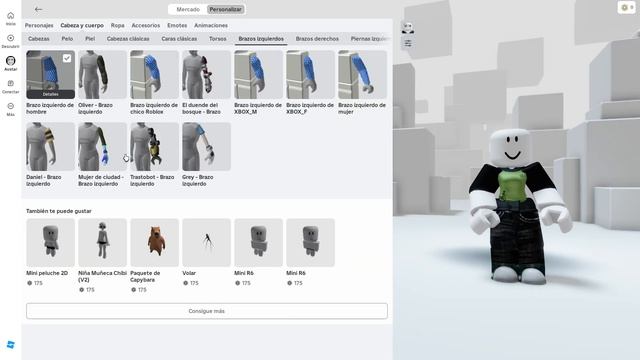Open Robux balance icon top right
640x360 pixels.
(x=626, y=7)
